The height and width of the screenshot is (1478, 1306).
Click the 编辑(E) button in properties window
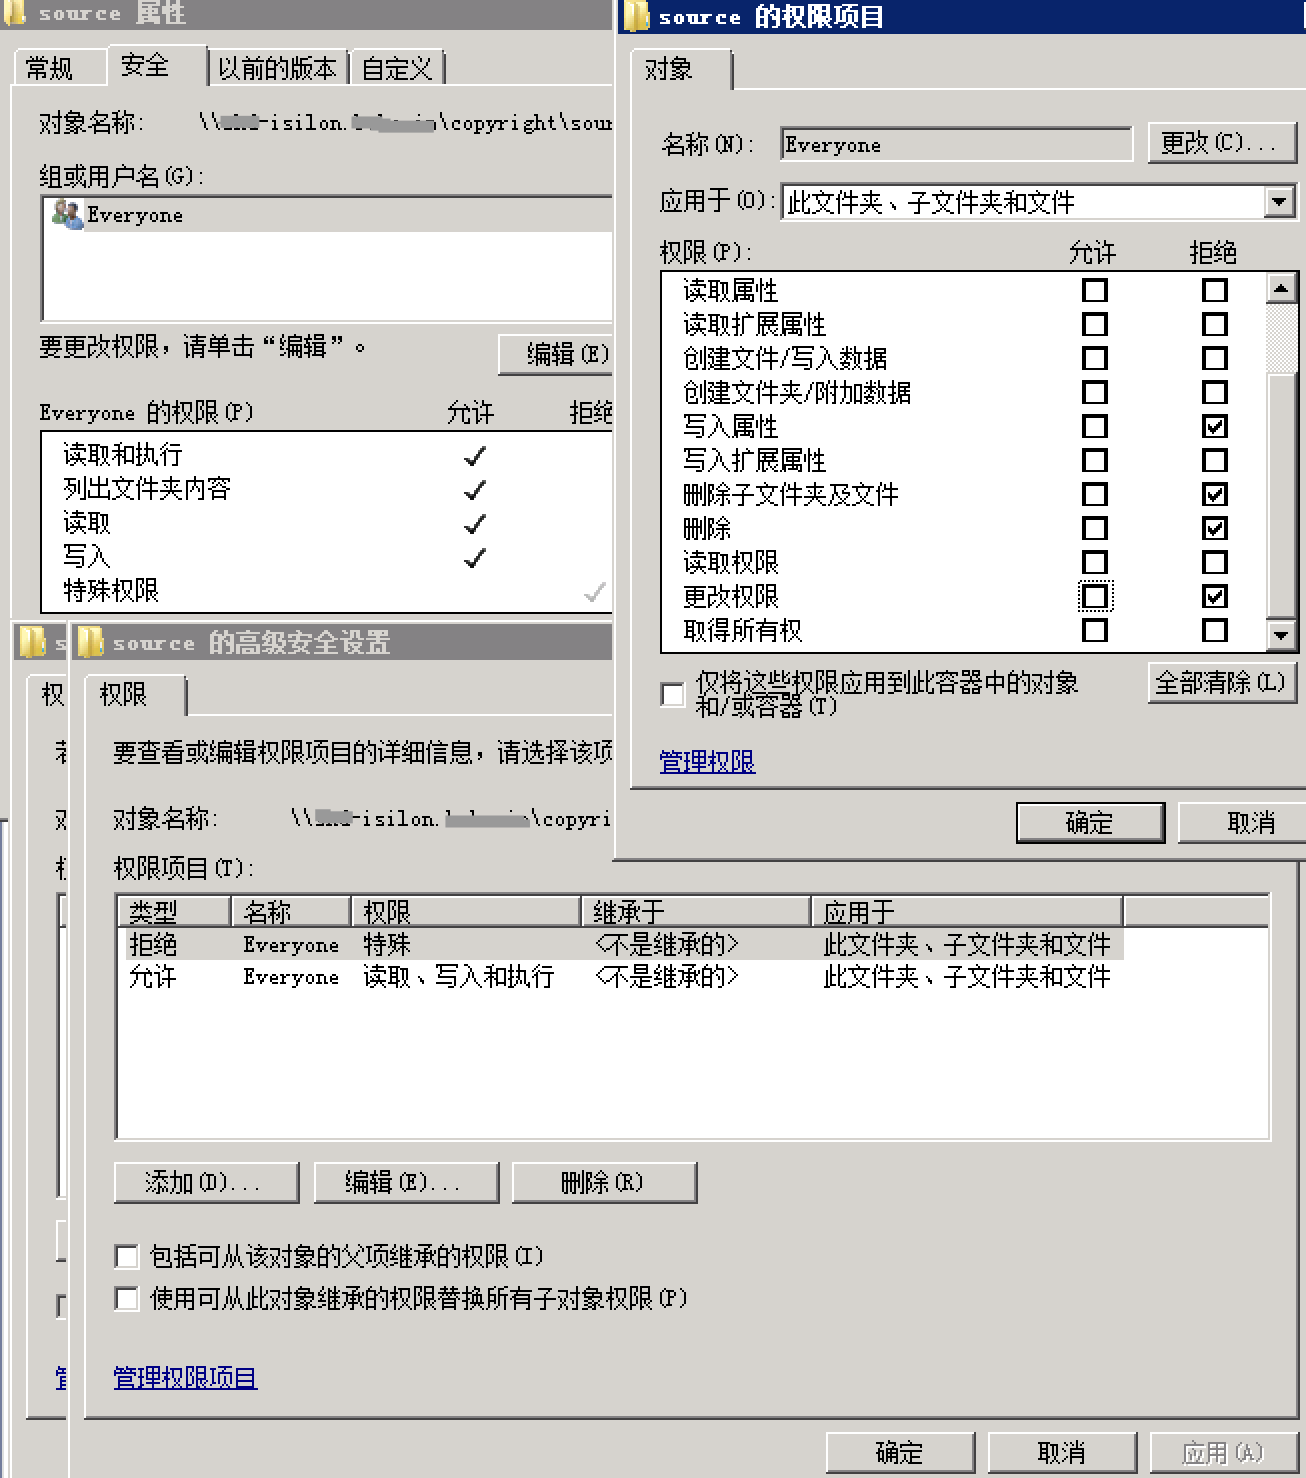tap(557, 354)
